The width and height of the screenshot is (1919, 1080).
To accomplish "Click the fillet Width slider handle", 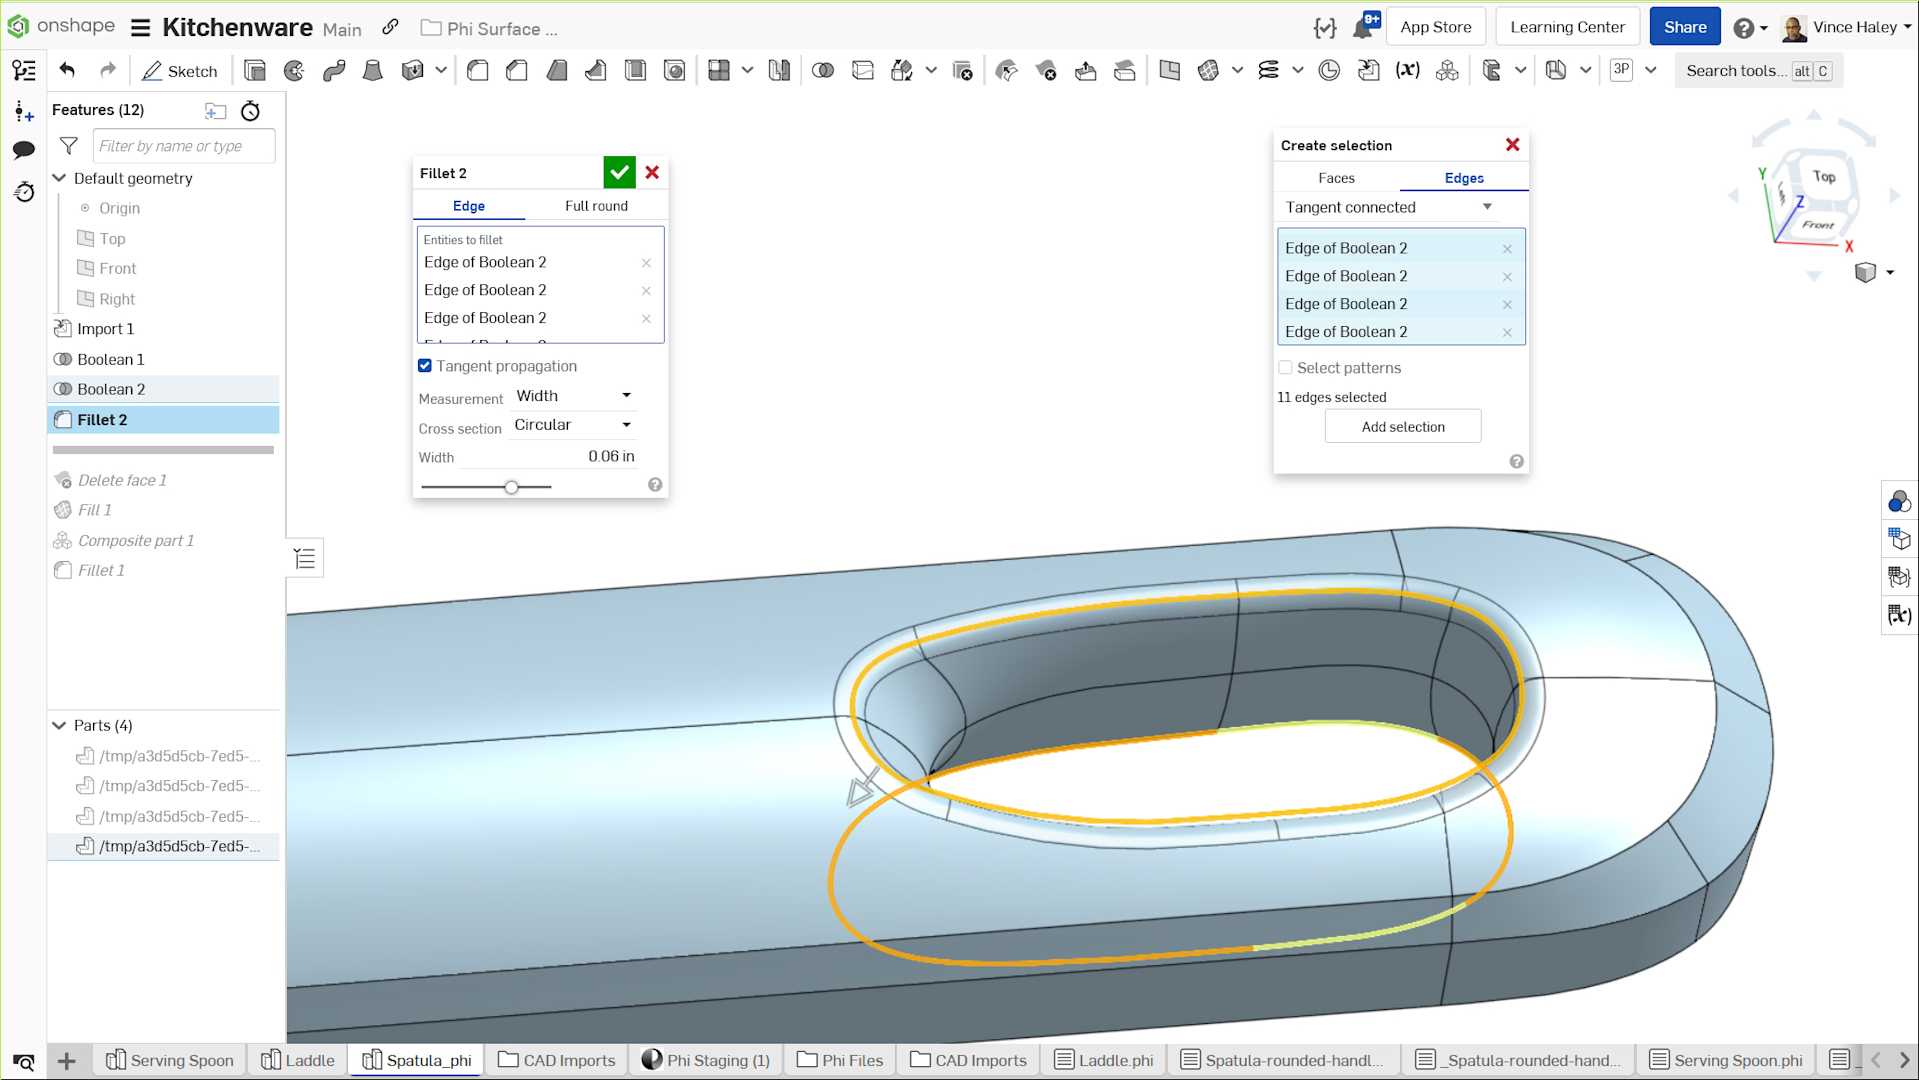I will (511, 487).
